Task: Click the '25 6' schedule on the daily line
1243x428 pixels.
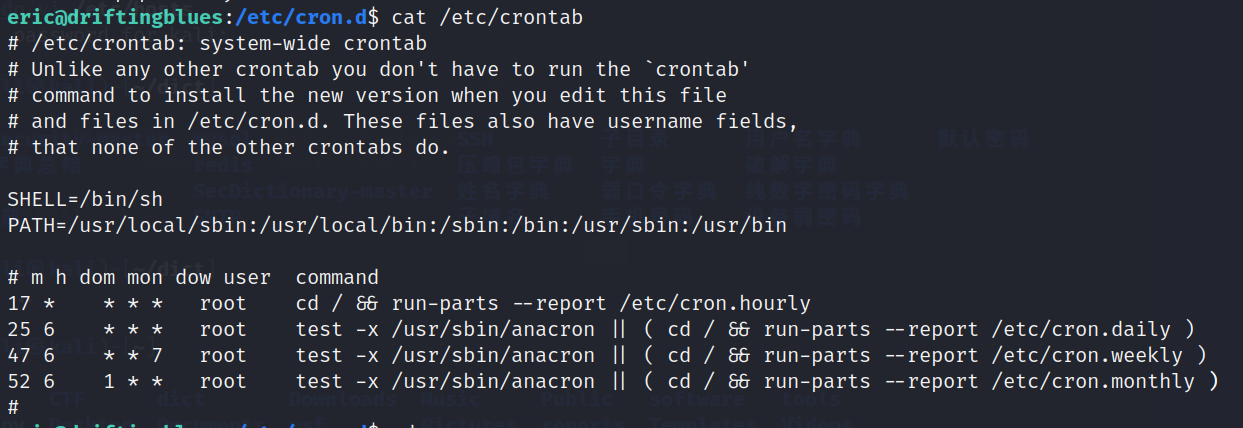Action: point(31,329)
